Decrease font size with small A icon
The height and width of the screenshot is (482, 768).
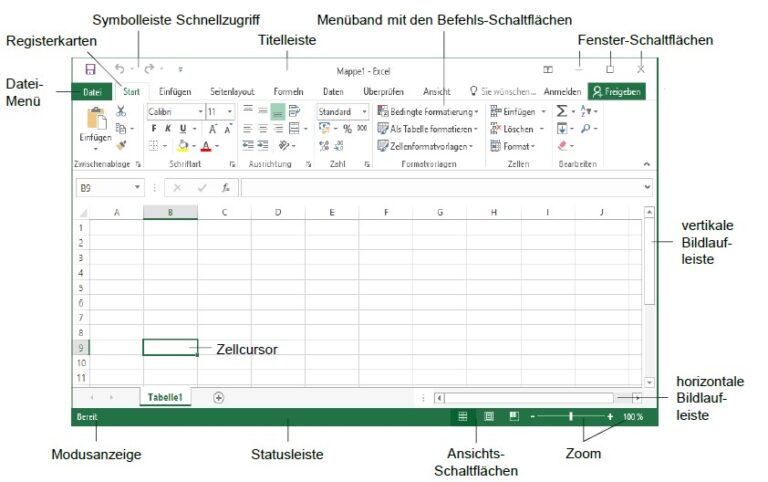point(228,129)
